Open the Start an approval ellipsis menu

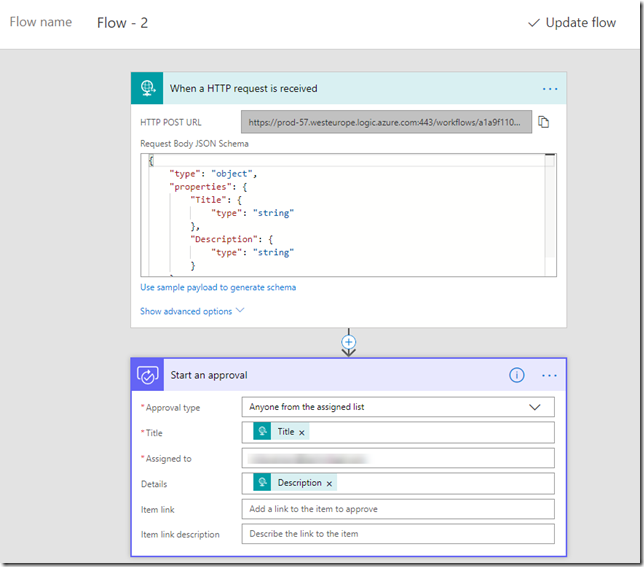549,375
